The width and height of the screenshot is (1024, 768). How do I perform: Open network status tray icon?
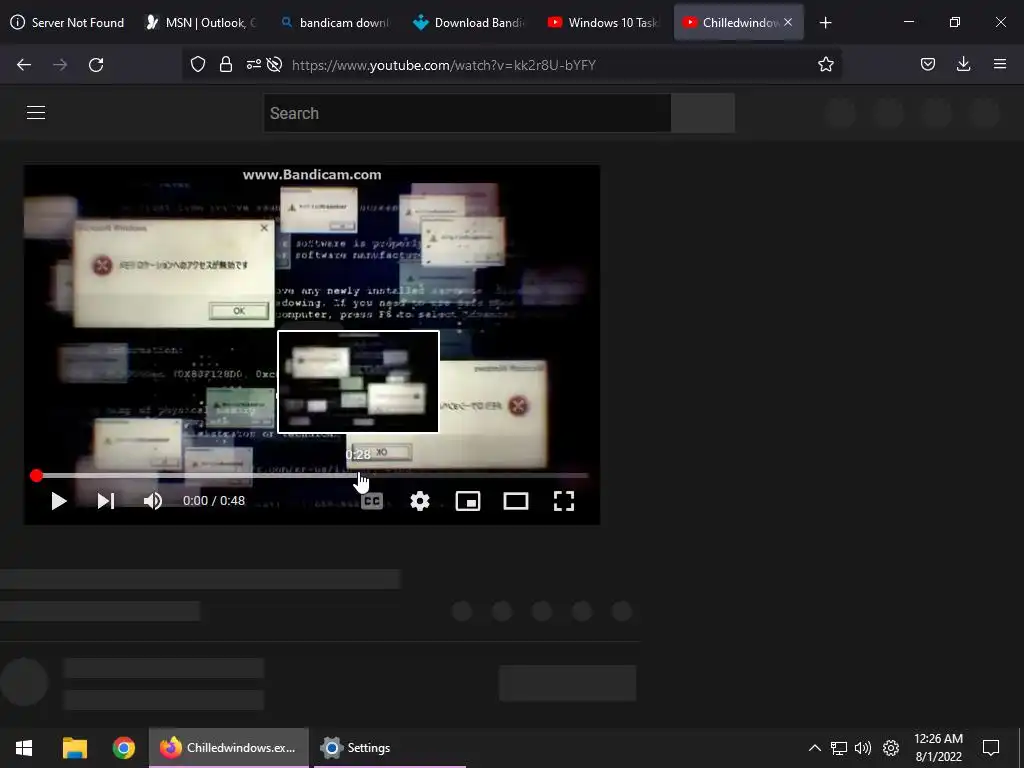(x=839, y=748)
